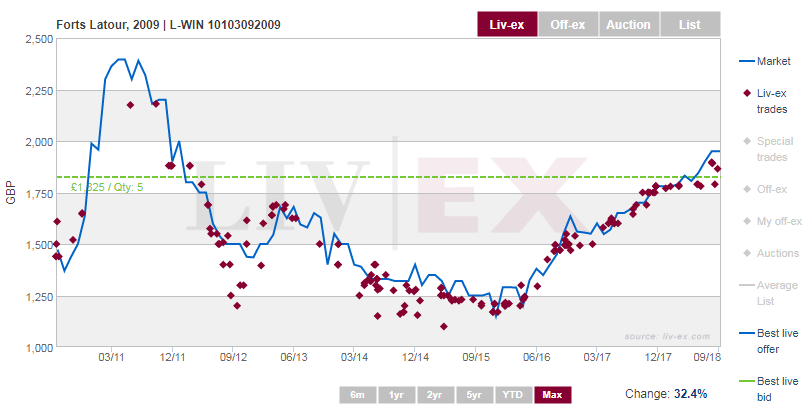The width and height of the screenshot is (809, 417).
Task: Click the GBP axis title
Action: (x=11, y=193)
